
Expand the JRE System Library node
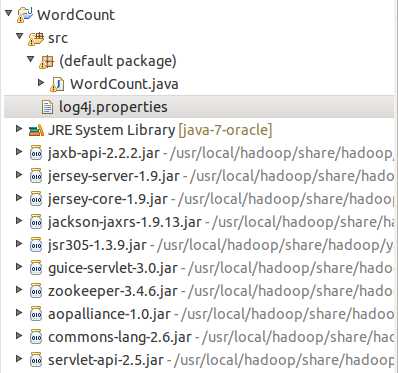tap(19, 128)
